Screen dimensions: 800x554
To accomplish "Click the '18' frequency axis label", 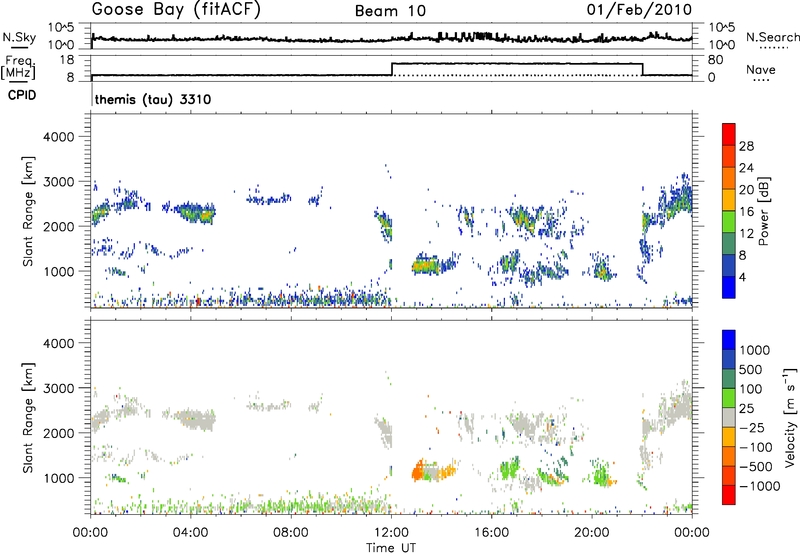I will 66,60.
